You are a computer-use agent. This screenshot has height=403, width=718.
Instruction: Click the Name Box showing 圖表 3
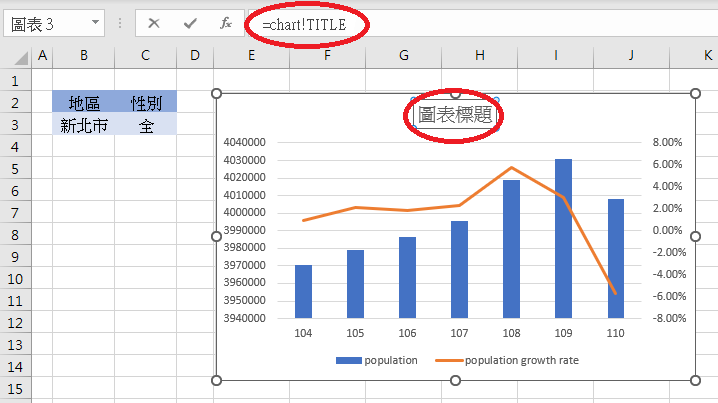tap(45, 23)
